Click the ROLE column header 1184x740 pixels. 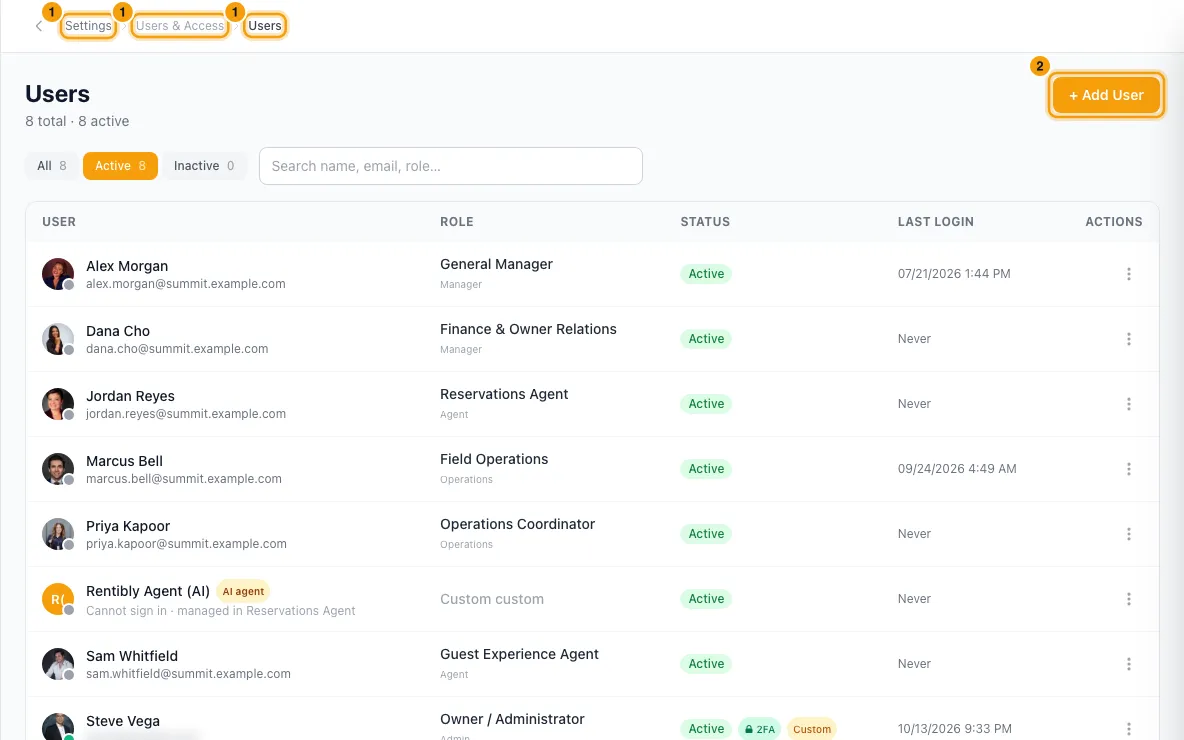click(x=457, y=222)
